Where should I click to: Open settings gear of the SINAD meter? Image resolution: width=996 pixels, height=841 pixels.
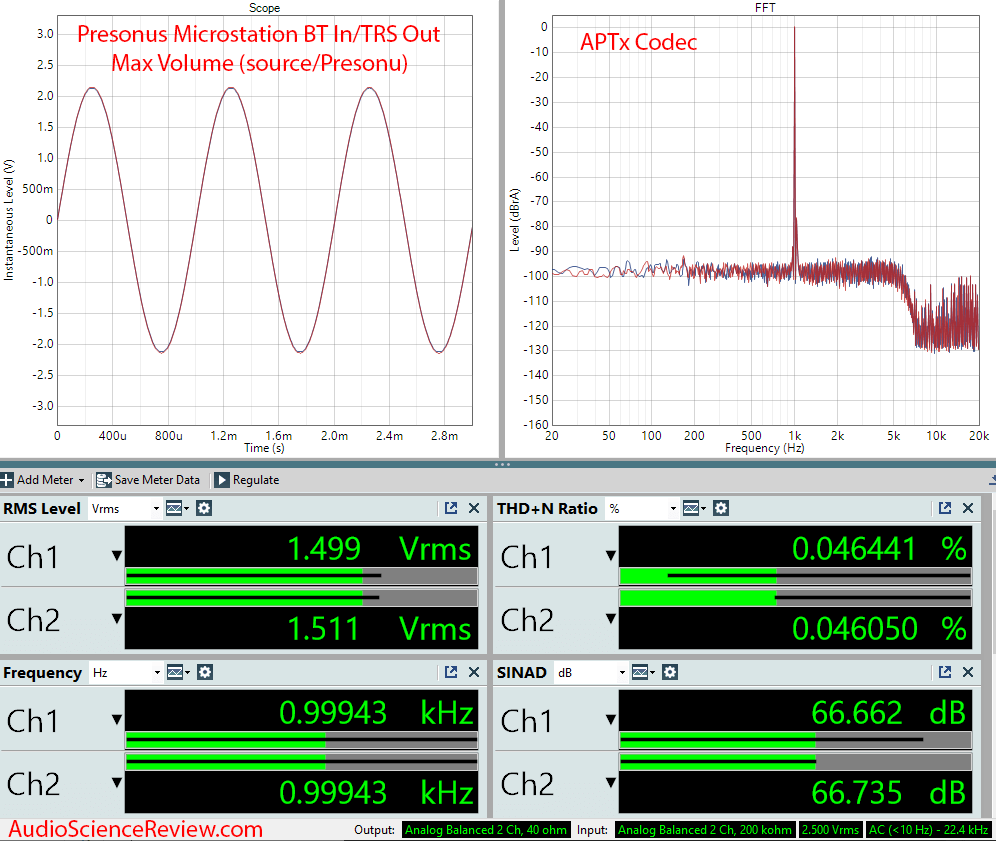670,672
